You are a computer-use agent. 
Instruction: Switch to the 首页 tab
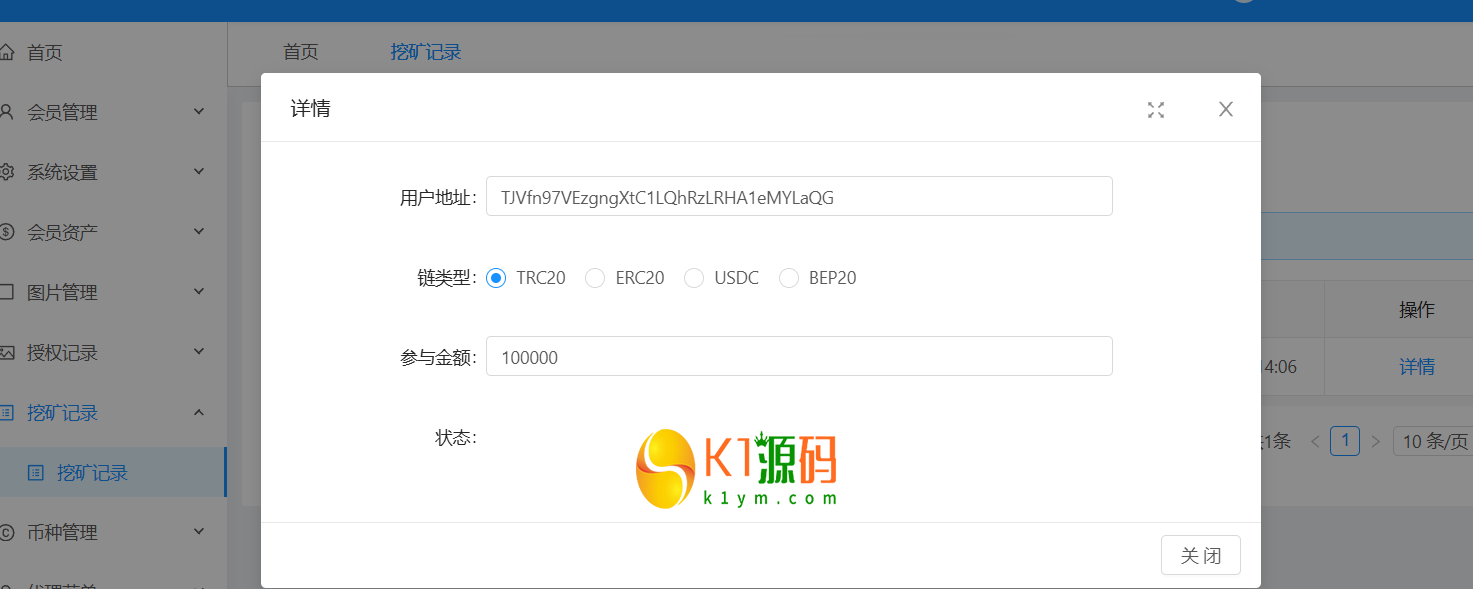coord(301,52)
